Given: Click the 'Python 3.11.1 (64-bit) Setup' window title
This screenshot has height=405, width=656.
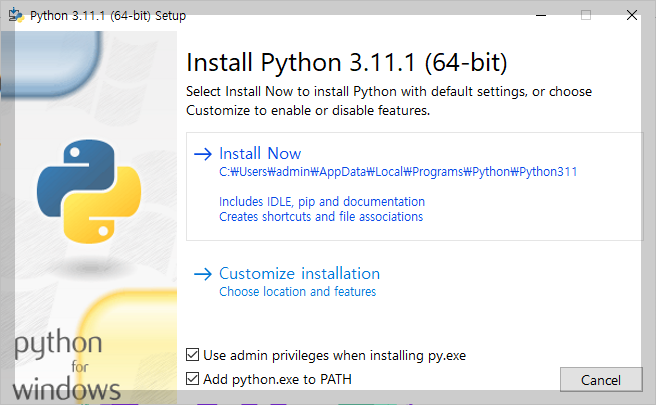Looking at the screenshot, I should 108,15.
